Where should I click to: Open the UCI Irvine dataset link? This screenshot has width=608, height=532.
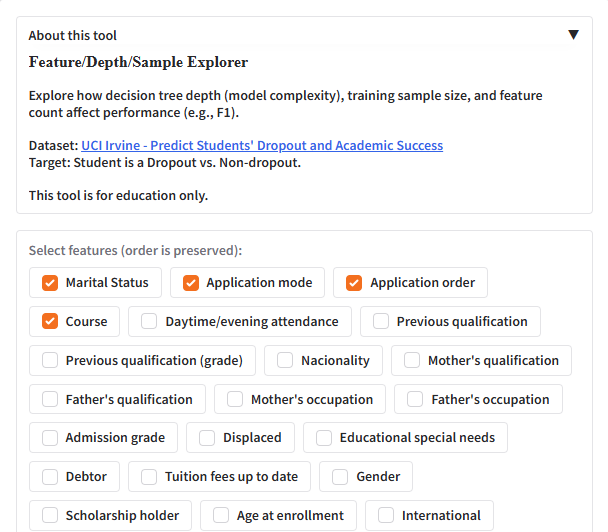[x=262, y=146]
